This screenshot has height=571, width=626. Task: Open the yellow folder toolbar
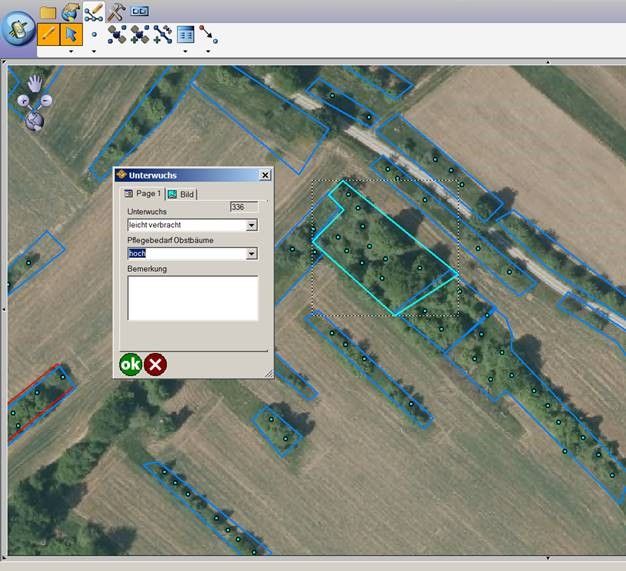tap(48, 12)
